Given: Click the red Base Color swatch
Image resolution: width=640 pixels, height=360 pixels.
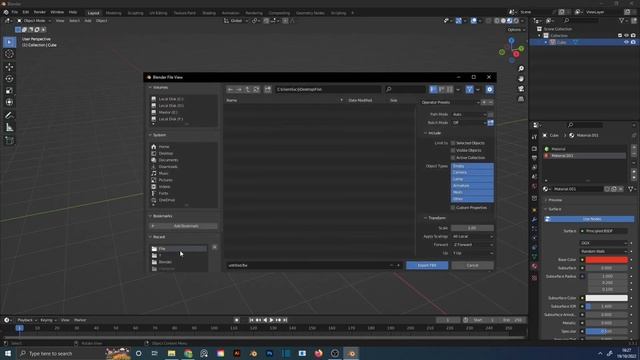Looking at the screenshot, I should 607,260.
